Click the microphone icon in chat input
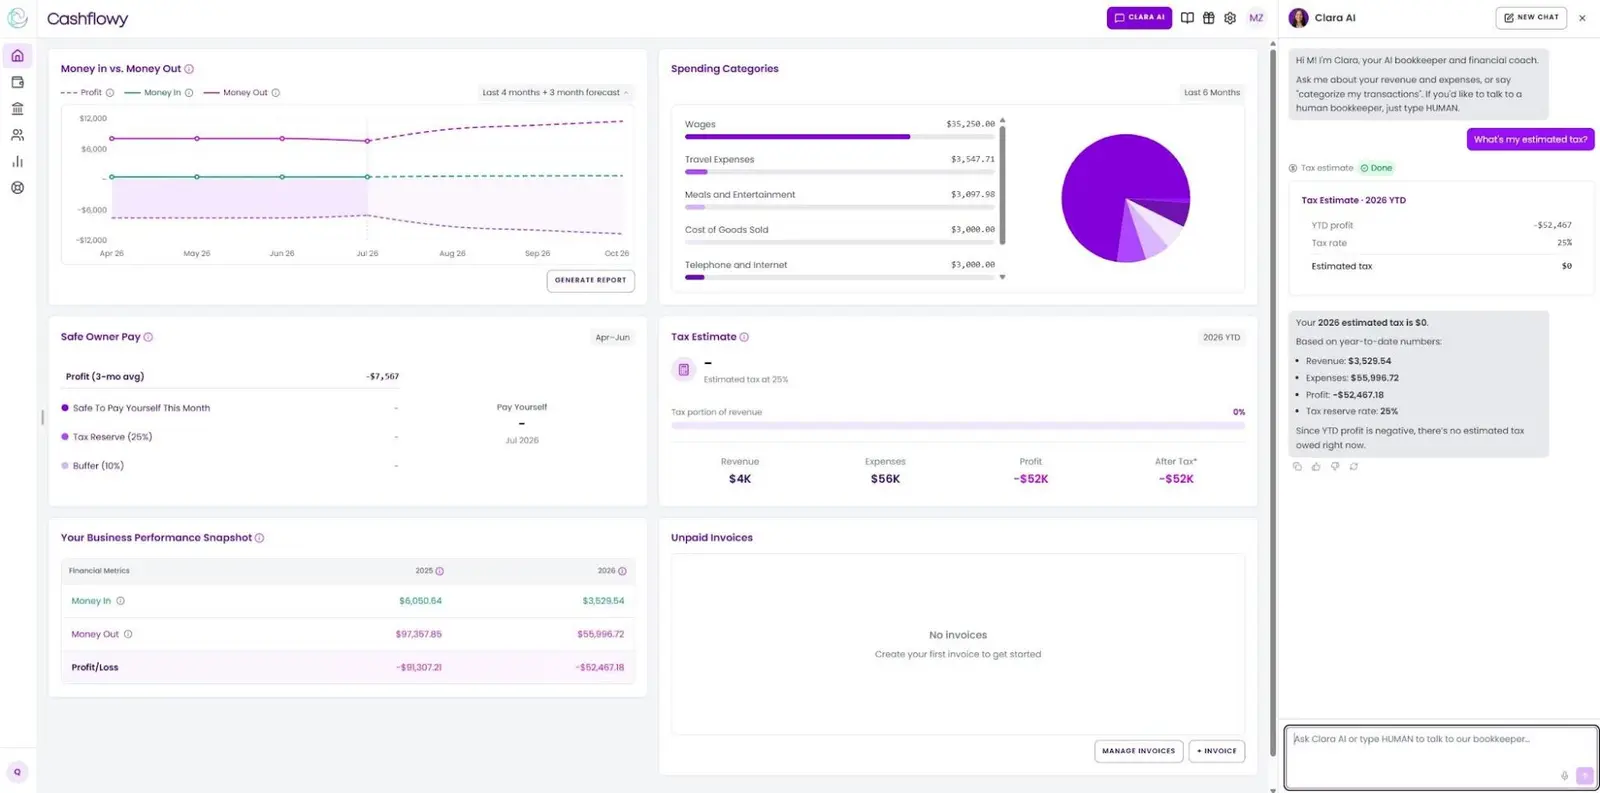This screenshot has height=793, width=1600. point(1564,776)
